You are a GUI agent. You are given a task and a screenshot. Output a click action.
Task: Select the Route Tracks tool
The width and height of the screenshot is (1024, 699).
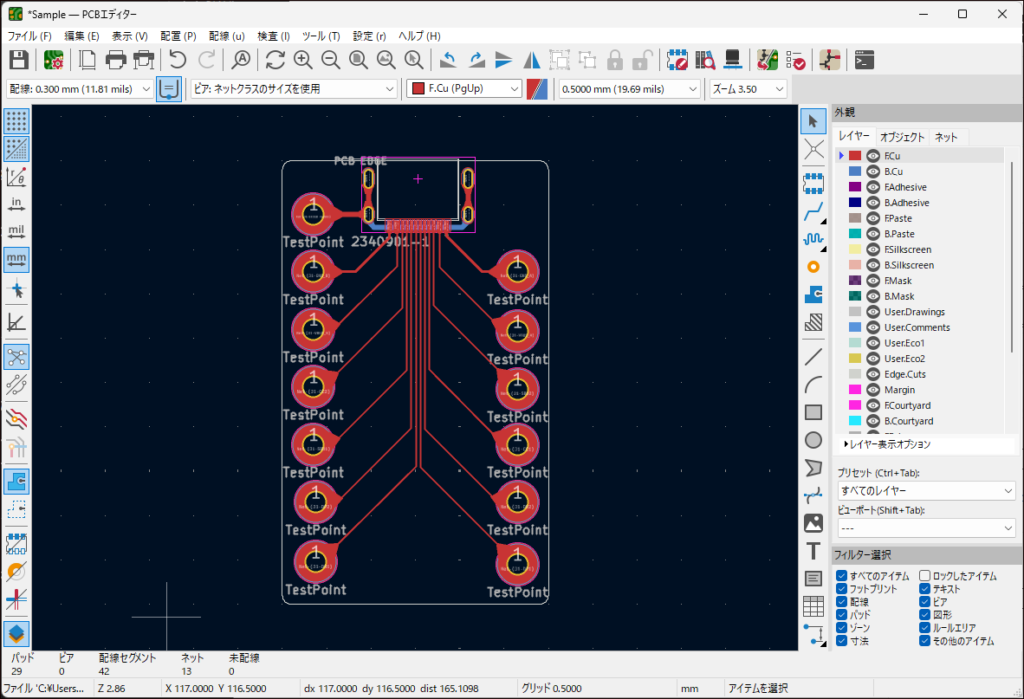(x=814, y=211)
